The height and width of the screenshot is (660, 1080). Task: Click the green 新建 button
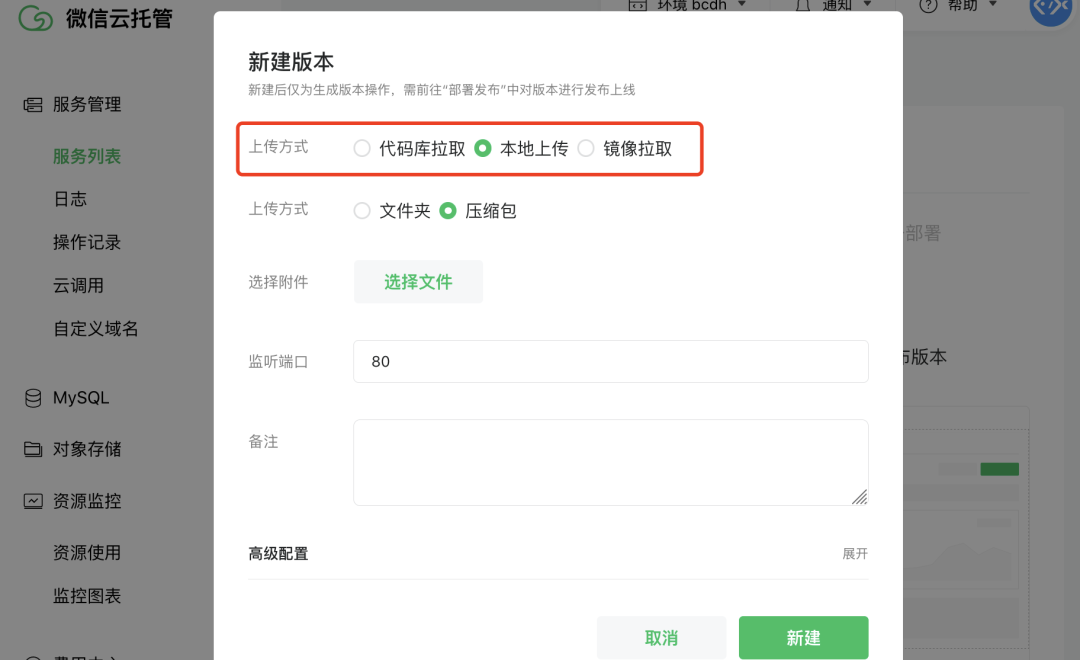[803, 637]
